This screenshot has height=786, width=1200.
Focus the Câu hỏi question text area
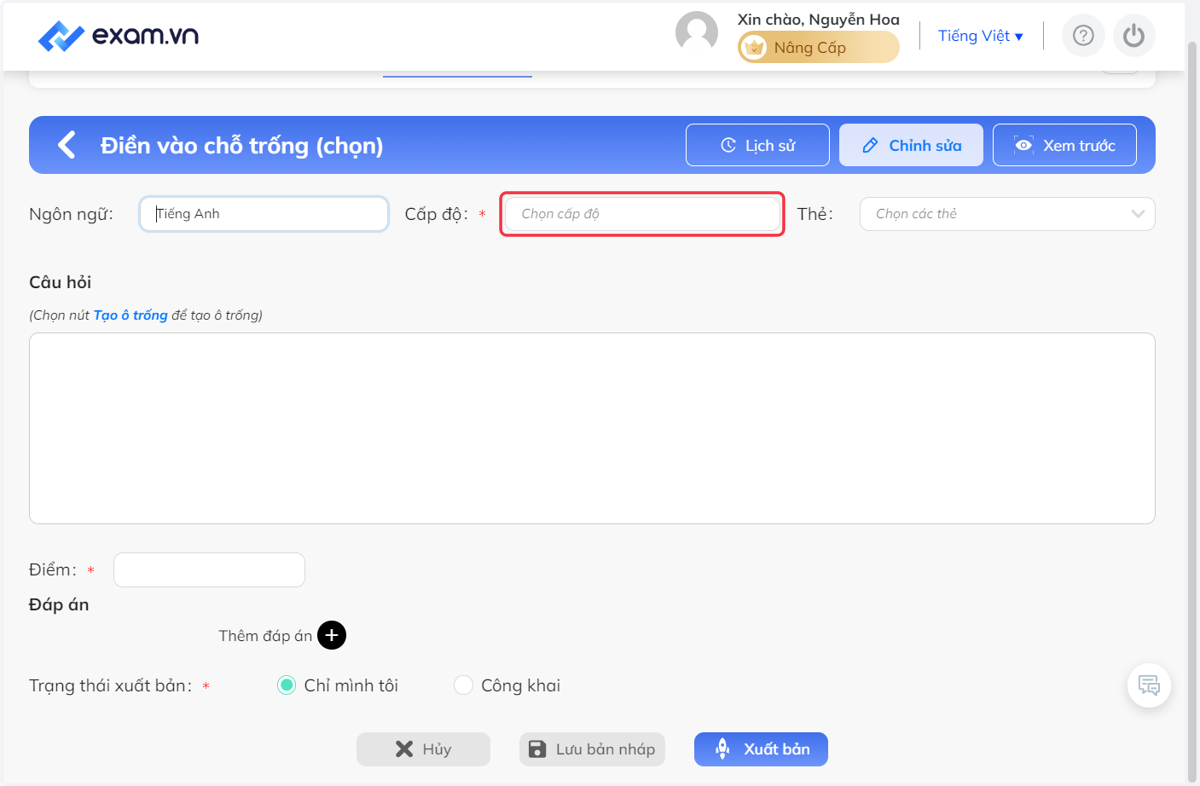[x=592, y=428]
